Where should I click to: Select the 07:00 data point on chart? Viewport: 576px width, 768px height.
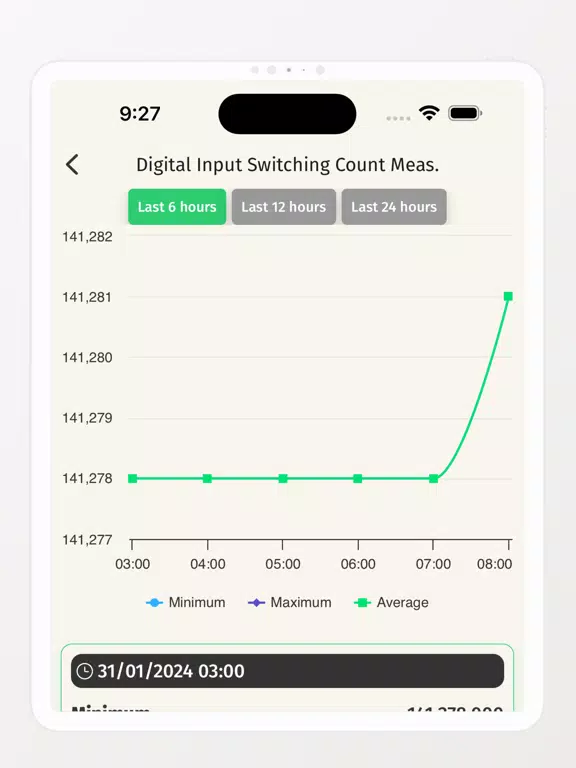[x=433, y=479]
